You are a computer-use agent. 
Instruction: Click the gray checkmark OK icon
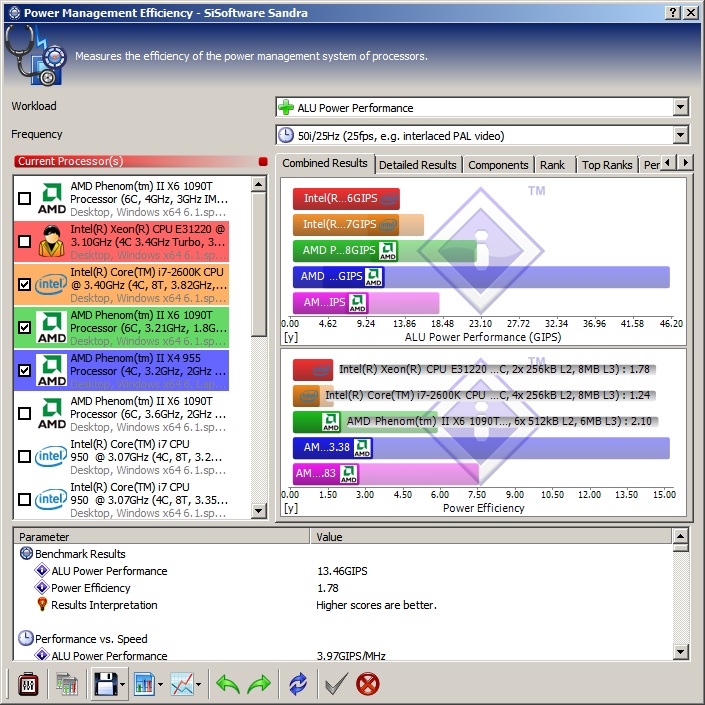pos(336,684)
